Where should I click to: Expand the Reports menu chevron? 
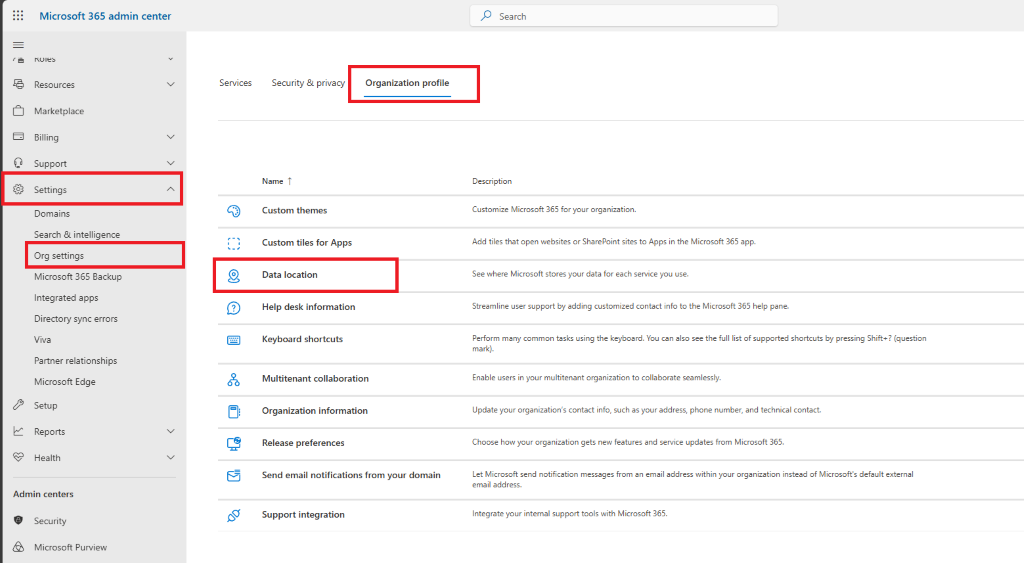pos(170,431)
